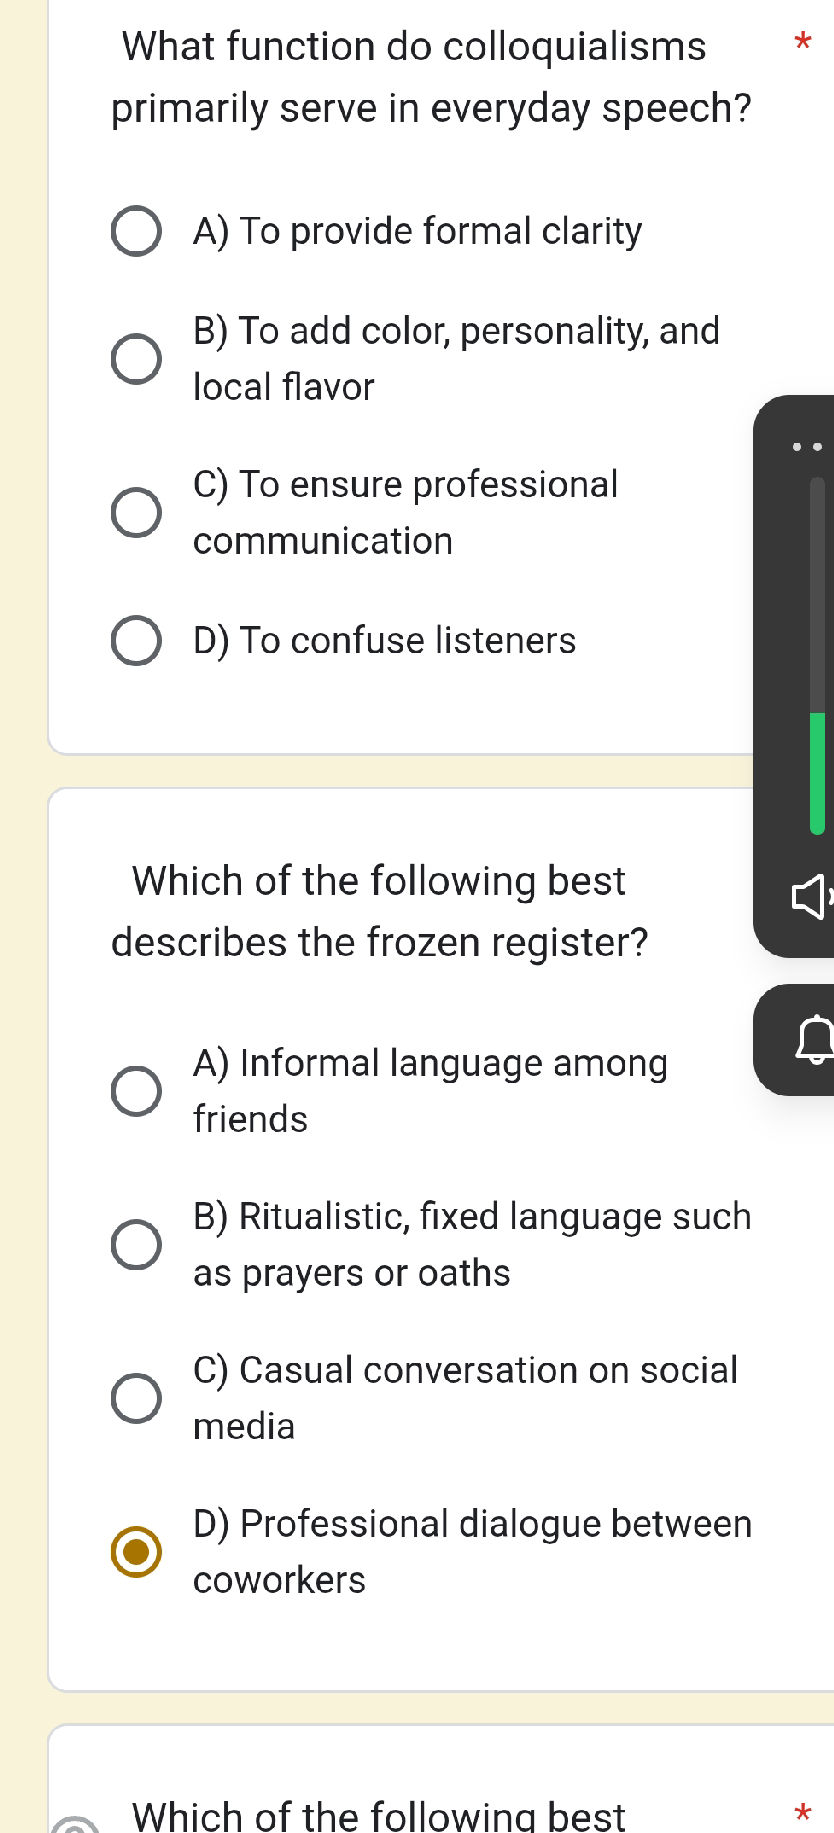Select answer A) To provide formal clarity
Screen dimensions: 834x1833
coord(137,231)
